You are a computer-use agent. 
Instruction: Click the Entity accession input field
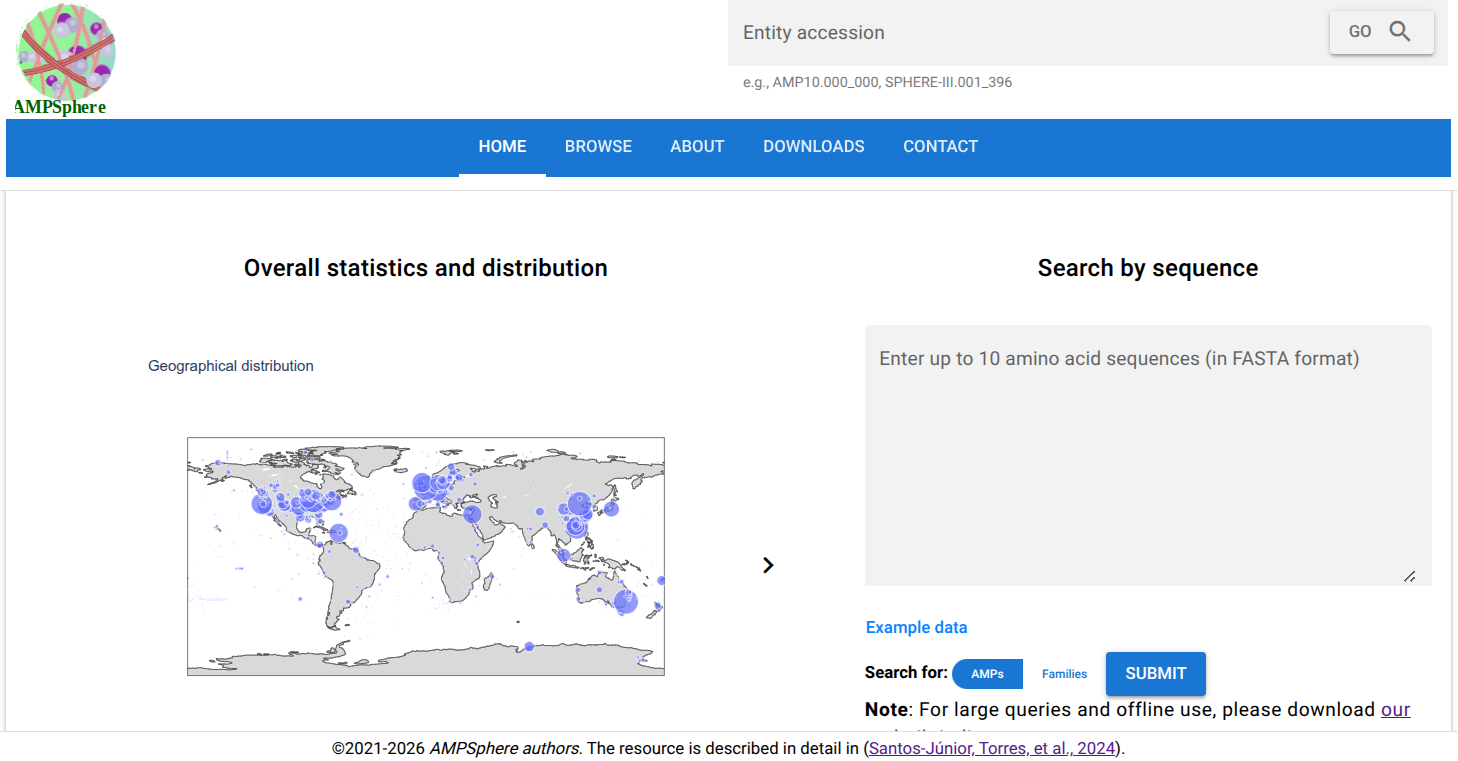(x=1000, y=32)
